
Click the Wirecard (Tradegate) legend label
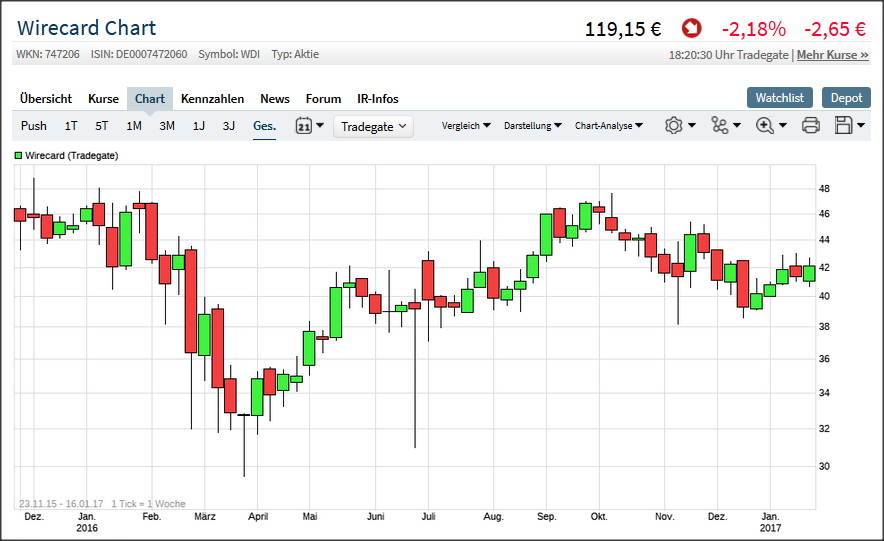pyautogui.click(x=72, y=156)
